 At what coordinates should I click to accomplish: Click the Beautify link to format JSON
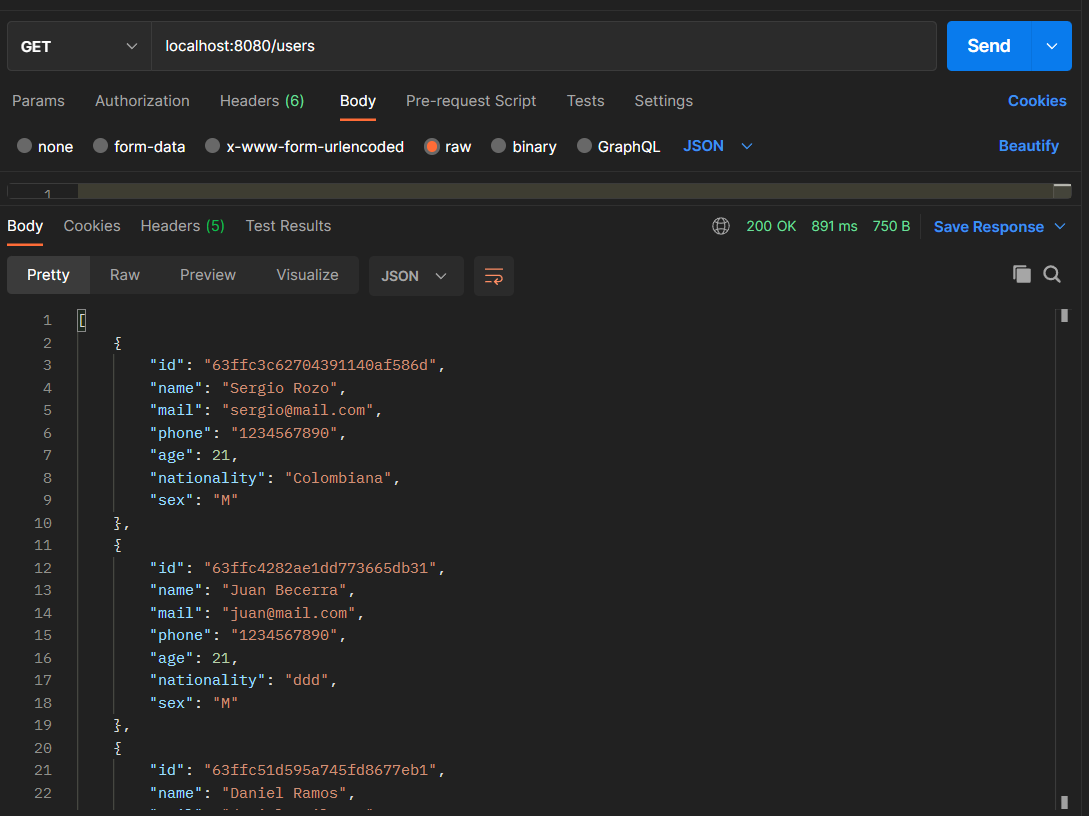1028,146
